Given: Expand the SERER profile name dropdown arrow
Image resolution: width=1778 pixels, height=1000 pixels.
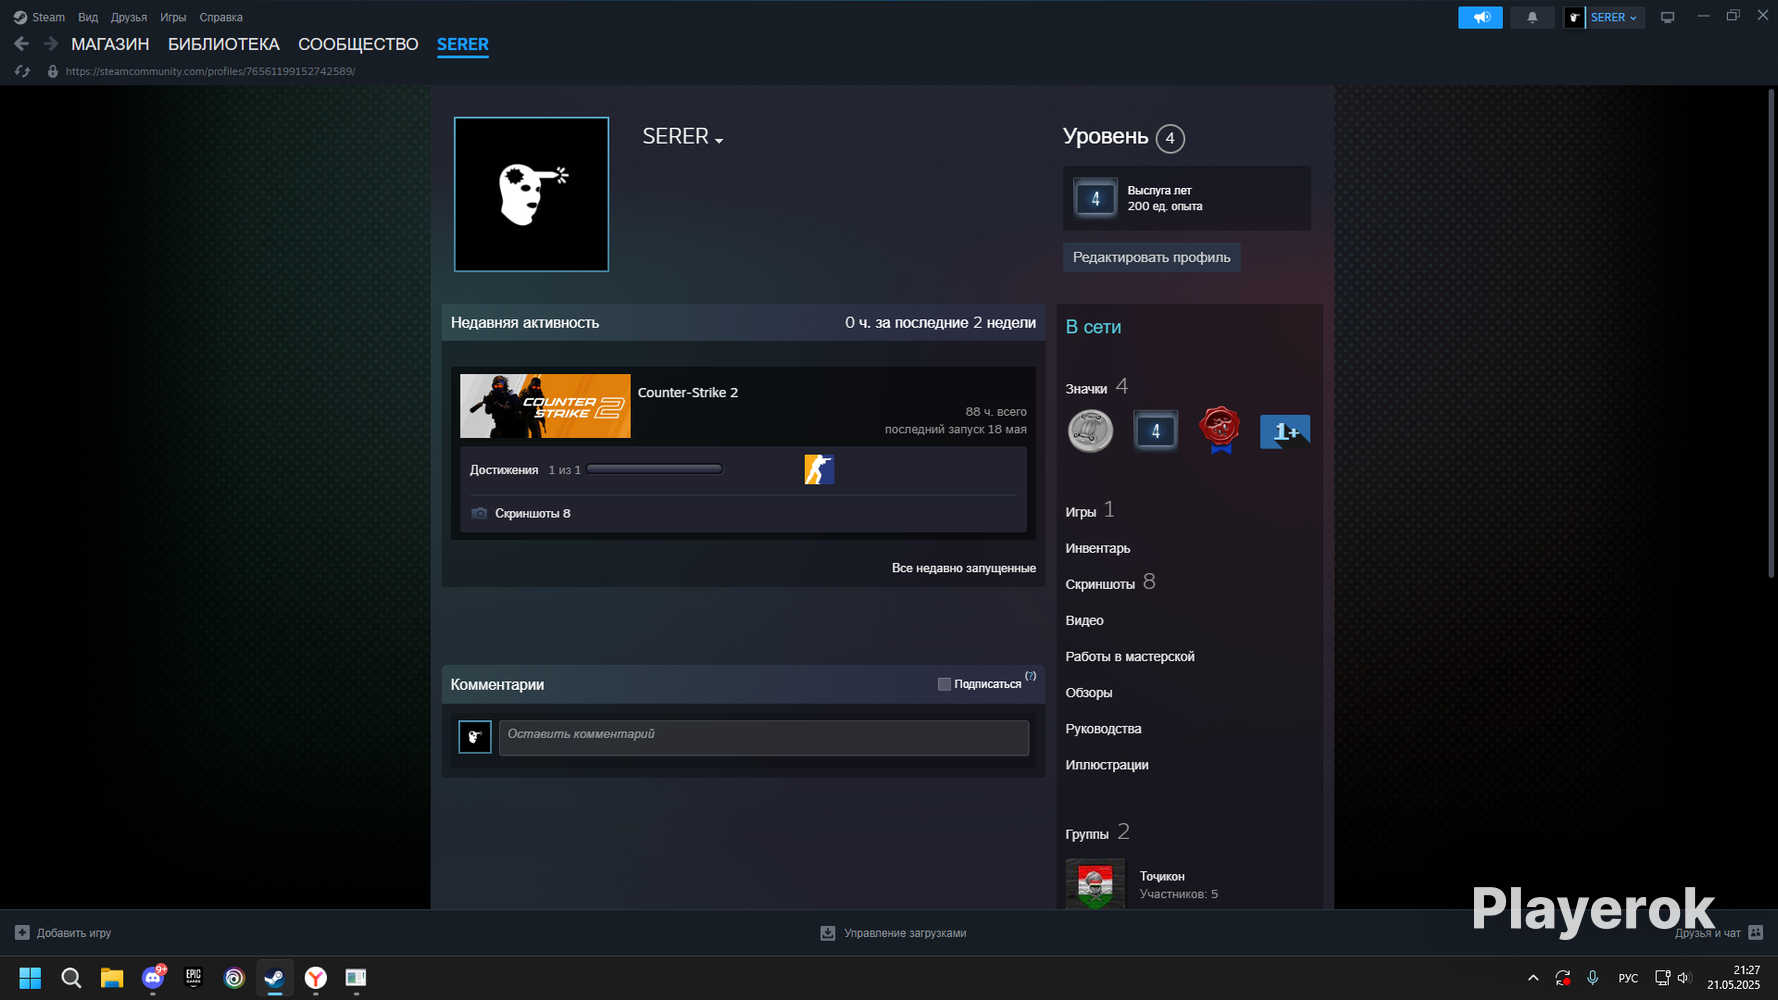Looking at the screenshot, I should click(x=719, y=141).
